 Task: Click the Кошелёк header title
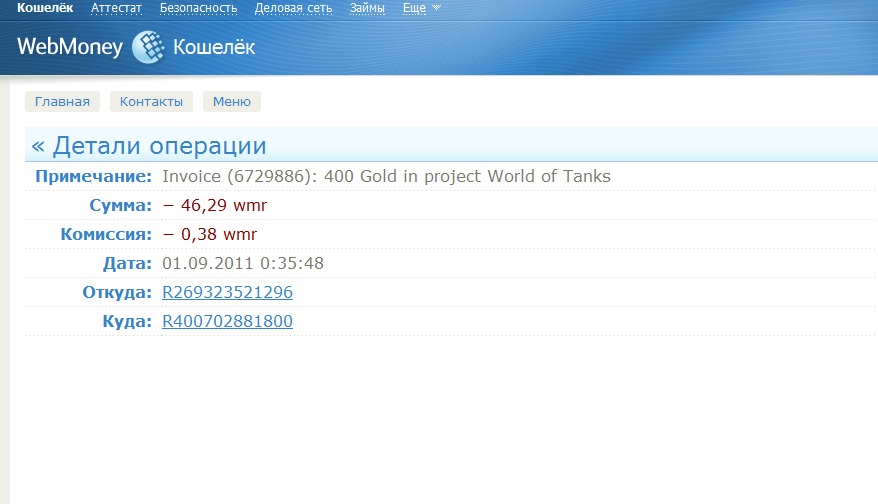pos(214,47)
